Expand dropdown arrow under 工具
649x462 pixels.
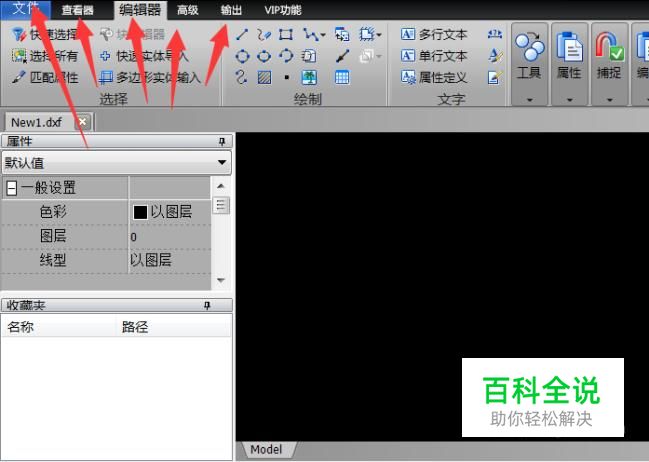529,100
